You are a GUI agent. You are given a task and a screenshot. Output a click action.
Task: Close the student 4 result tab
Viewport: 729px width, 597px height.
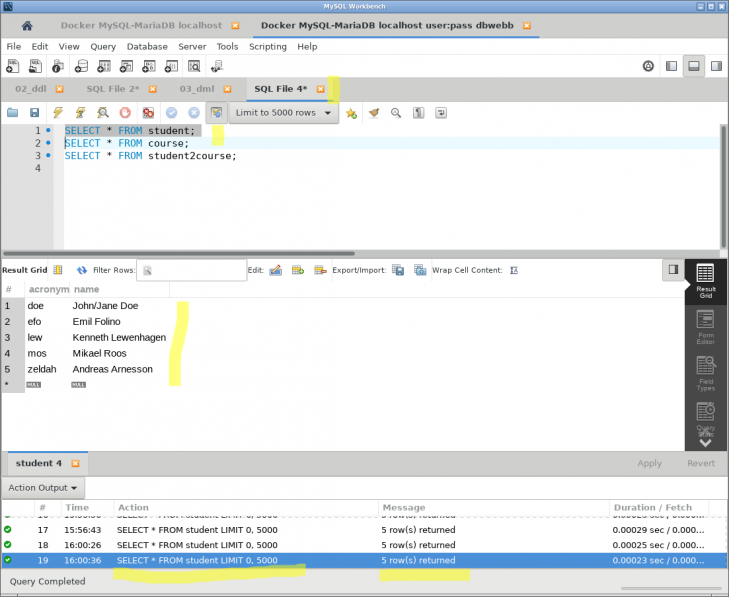click(x=75, y=464)
